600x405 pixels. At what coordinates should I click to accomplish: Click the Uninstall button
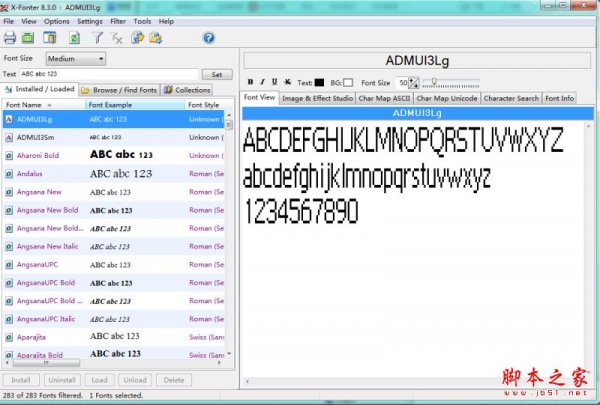click(62, 380)
